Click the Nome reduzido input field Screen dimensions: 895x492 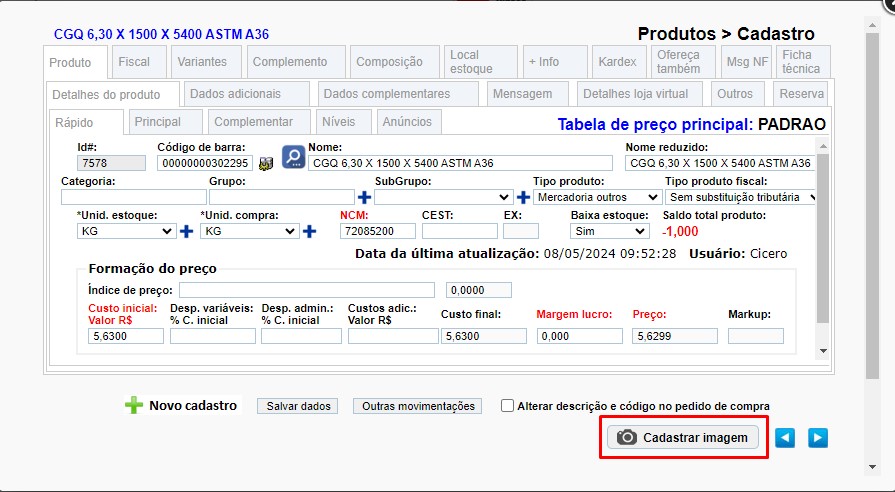[x=720, y=163]
